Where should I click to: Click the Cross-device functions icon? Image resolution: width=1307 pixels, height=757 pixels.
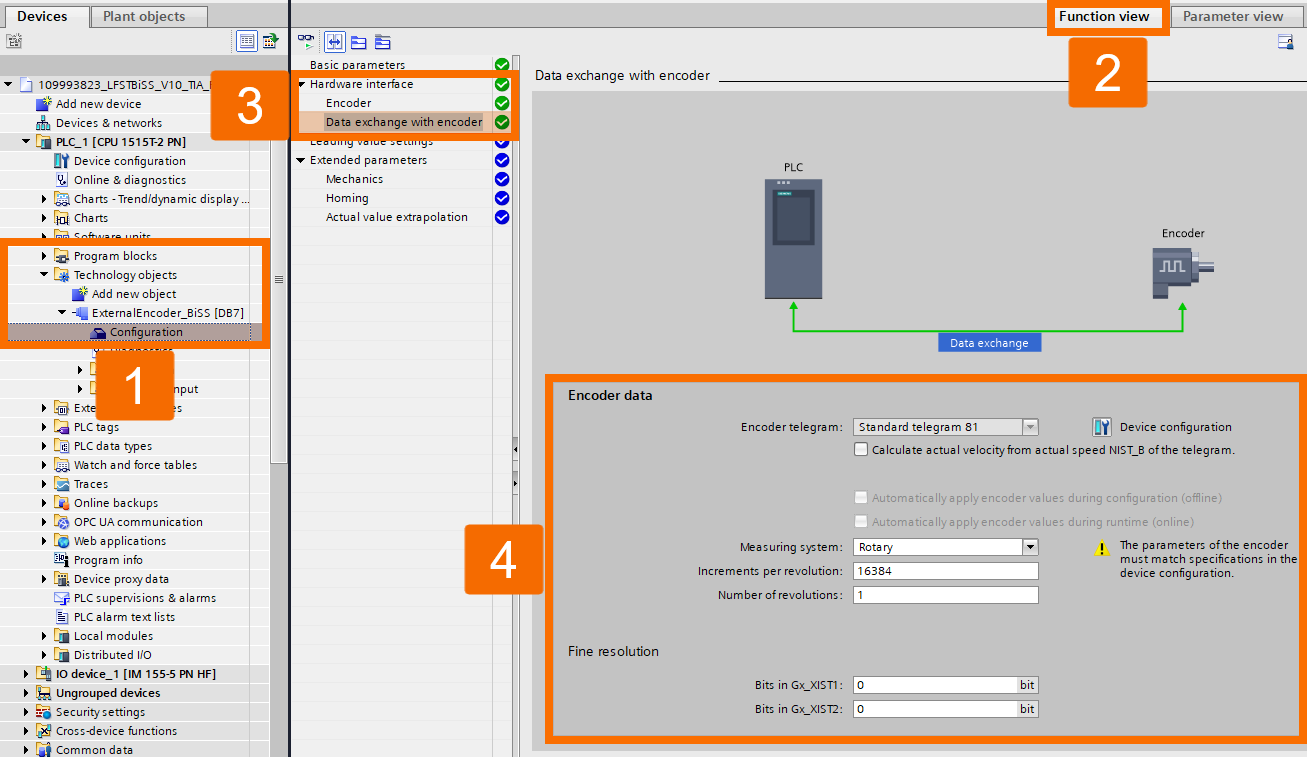pos(44,731)
